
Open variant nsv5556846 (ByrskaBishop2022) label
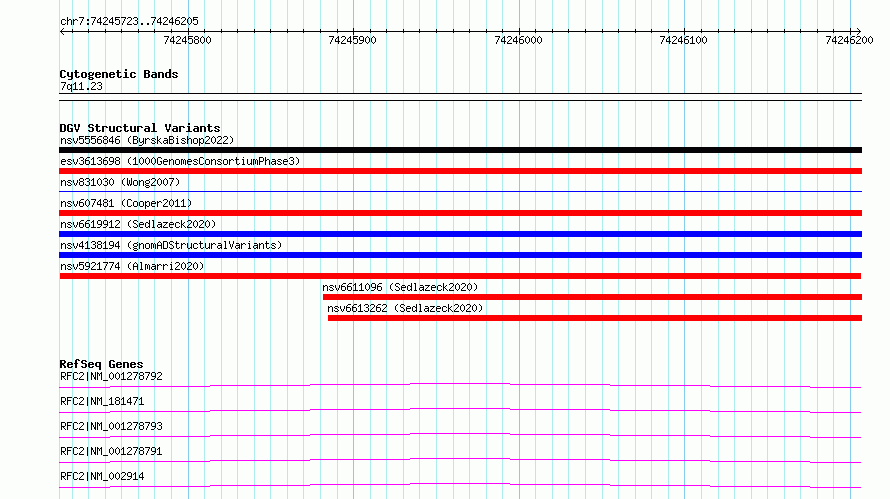[x=147, y=140]
